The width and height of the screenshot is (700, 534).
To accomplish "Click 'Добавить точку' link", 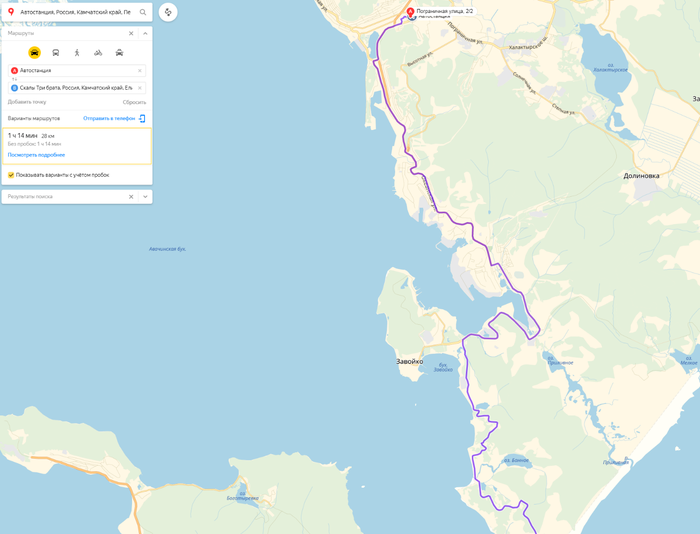I will 27,102.
